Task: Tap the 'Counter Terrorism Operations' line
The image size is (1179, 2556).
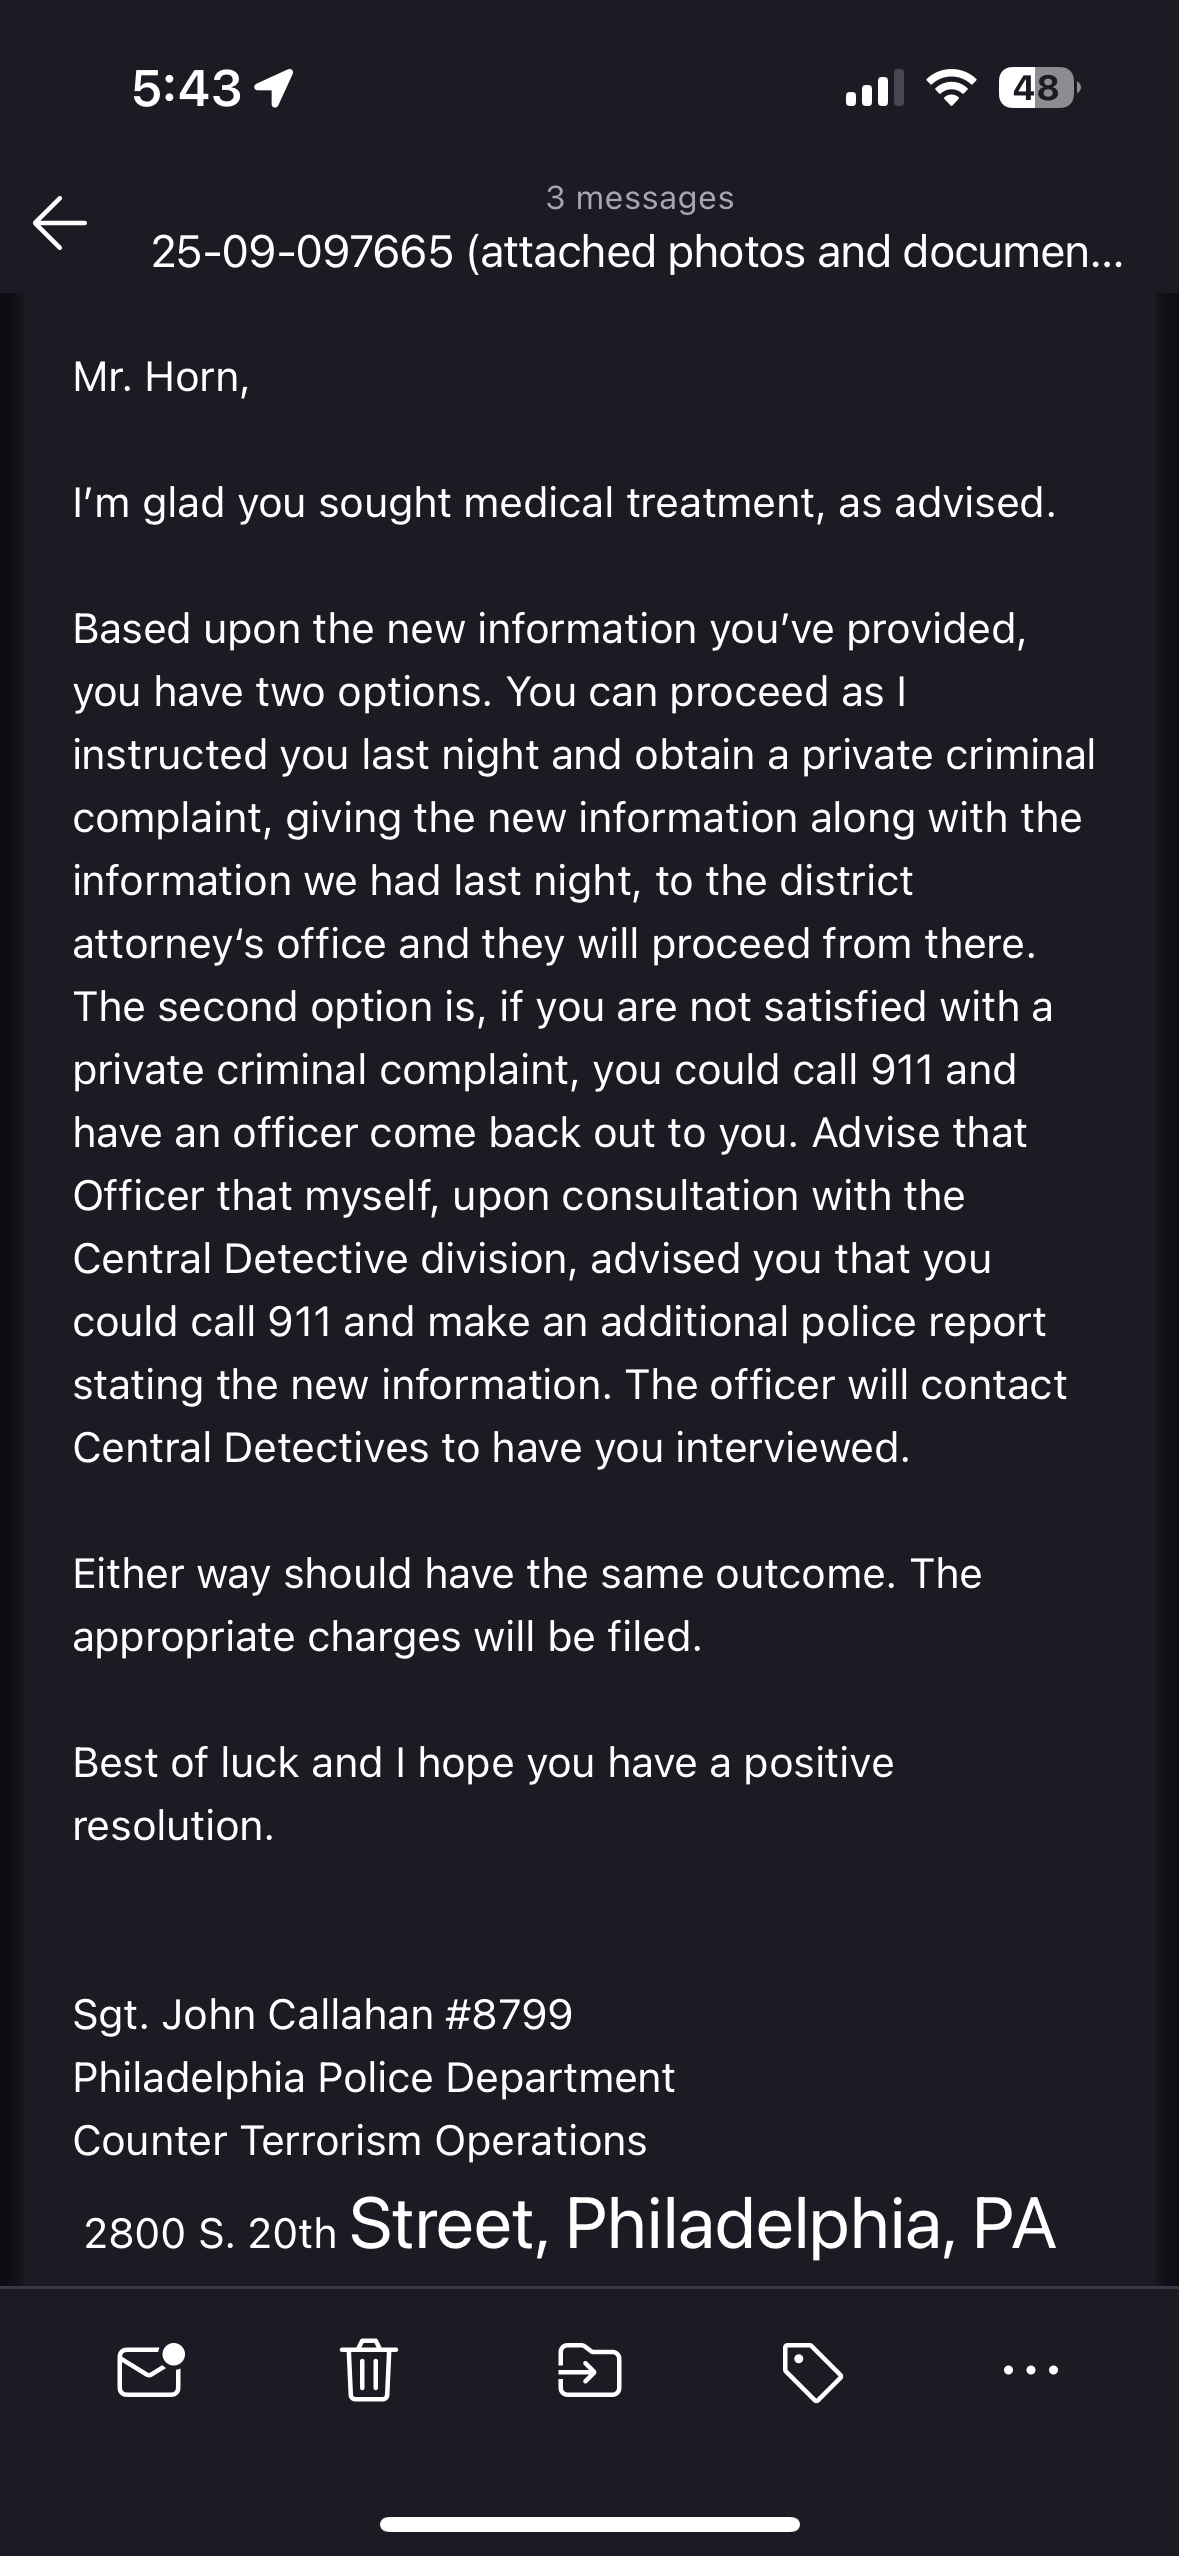Action: pyautogui.click(x=360, y=2141)
